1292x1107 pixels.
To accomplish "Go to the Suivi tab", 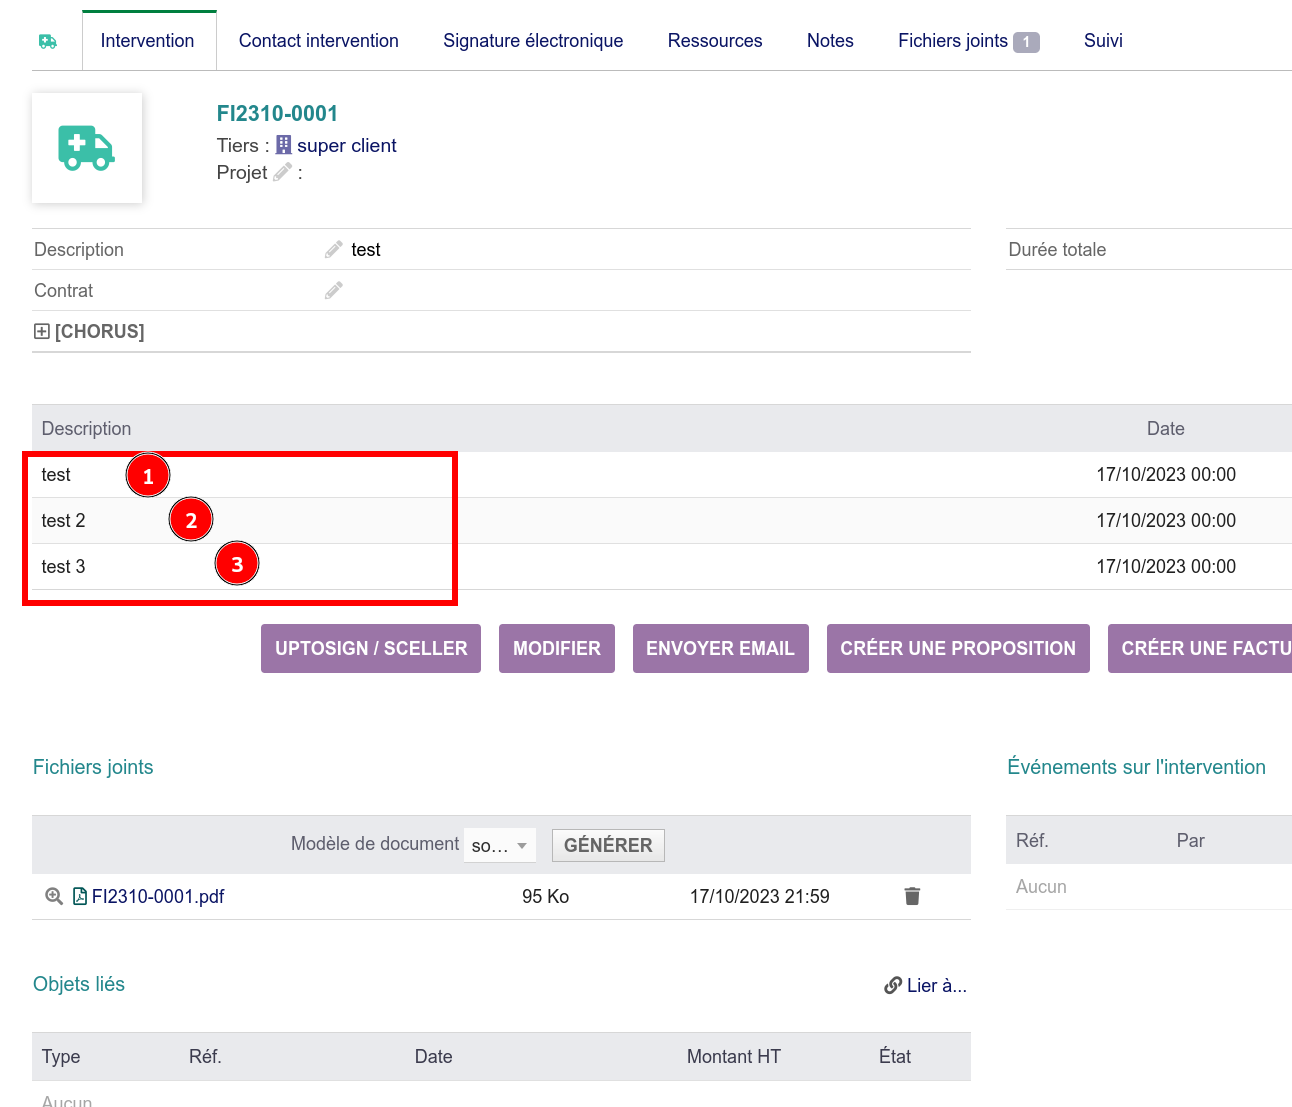I will tap(1103, 40).
